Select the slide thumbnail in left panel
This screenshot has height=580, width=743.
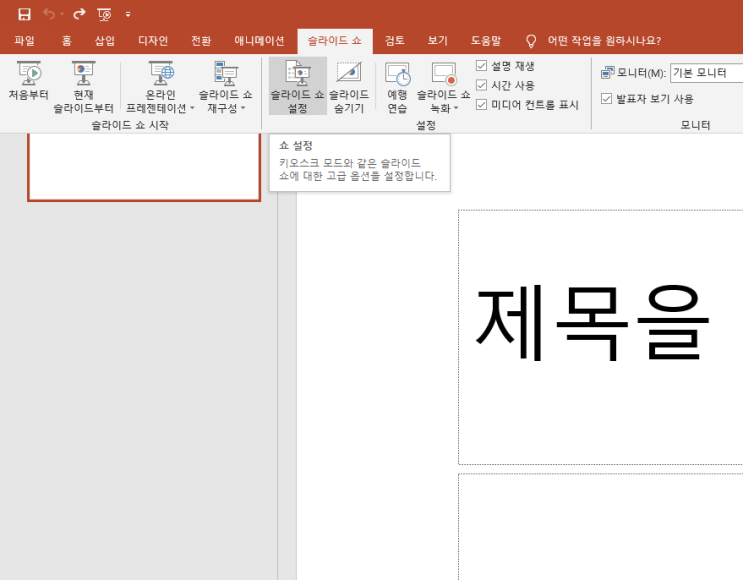pos(144,167)
